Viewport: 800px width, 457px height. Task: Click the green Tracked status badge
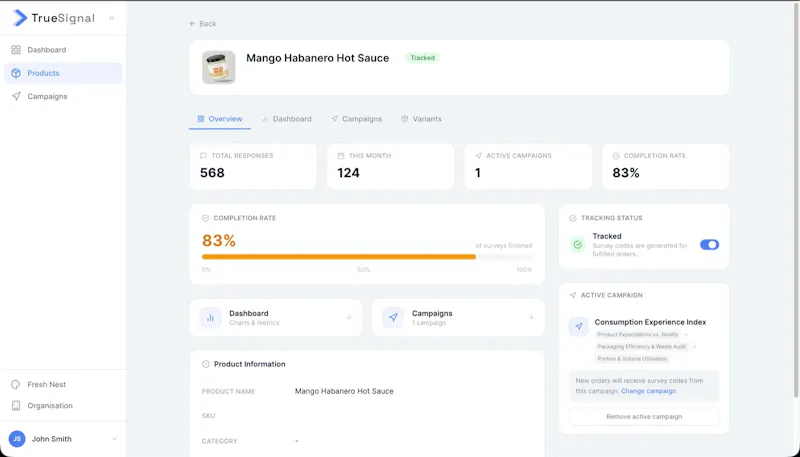422,58
